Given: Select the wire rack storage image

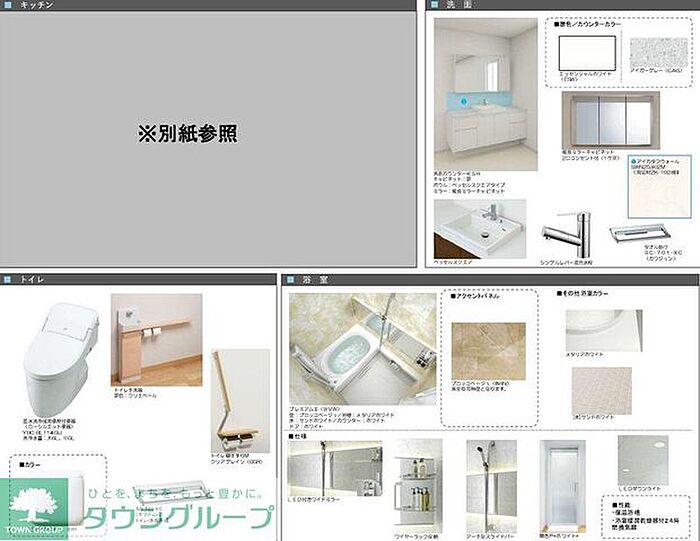Looking at the screenshot, I should click(x=417, y=478).
